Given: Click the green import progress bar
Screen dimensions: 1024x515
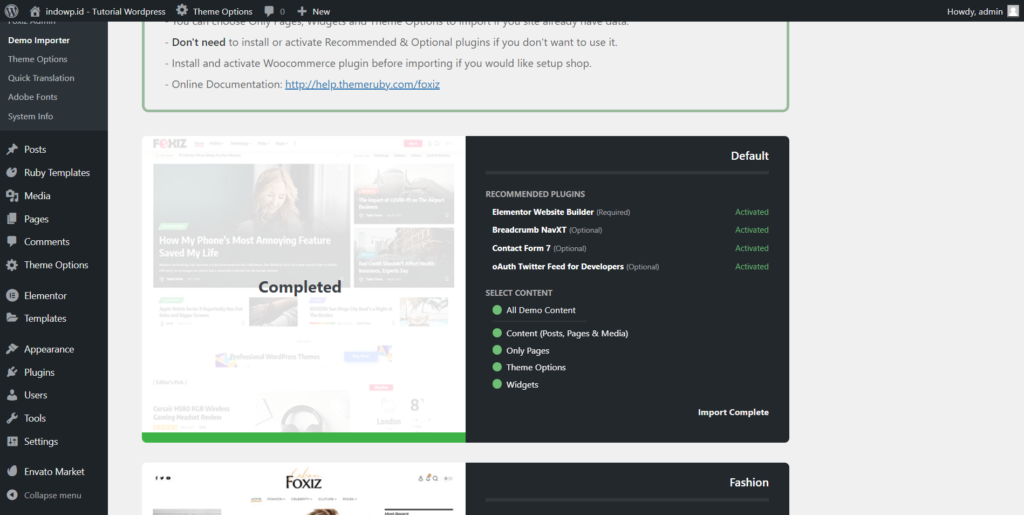Looking at the screenshot, I should [304, 437].
